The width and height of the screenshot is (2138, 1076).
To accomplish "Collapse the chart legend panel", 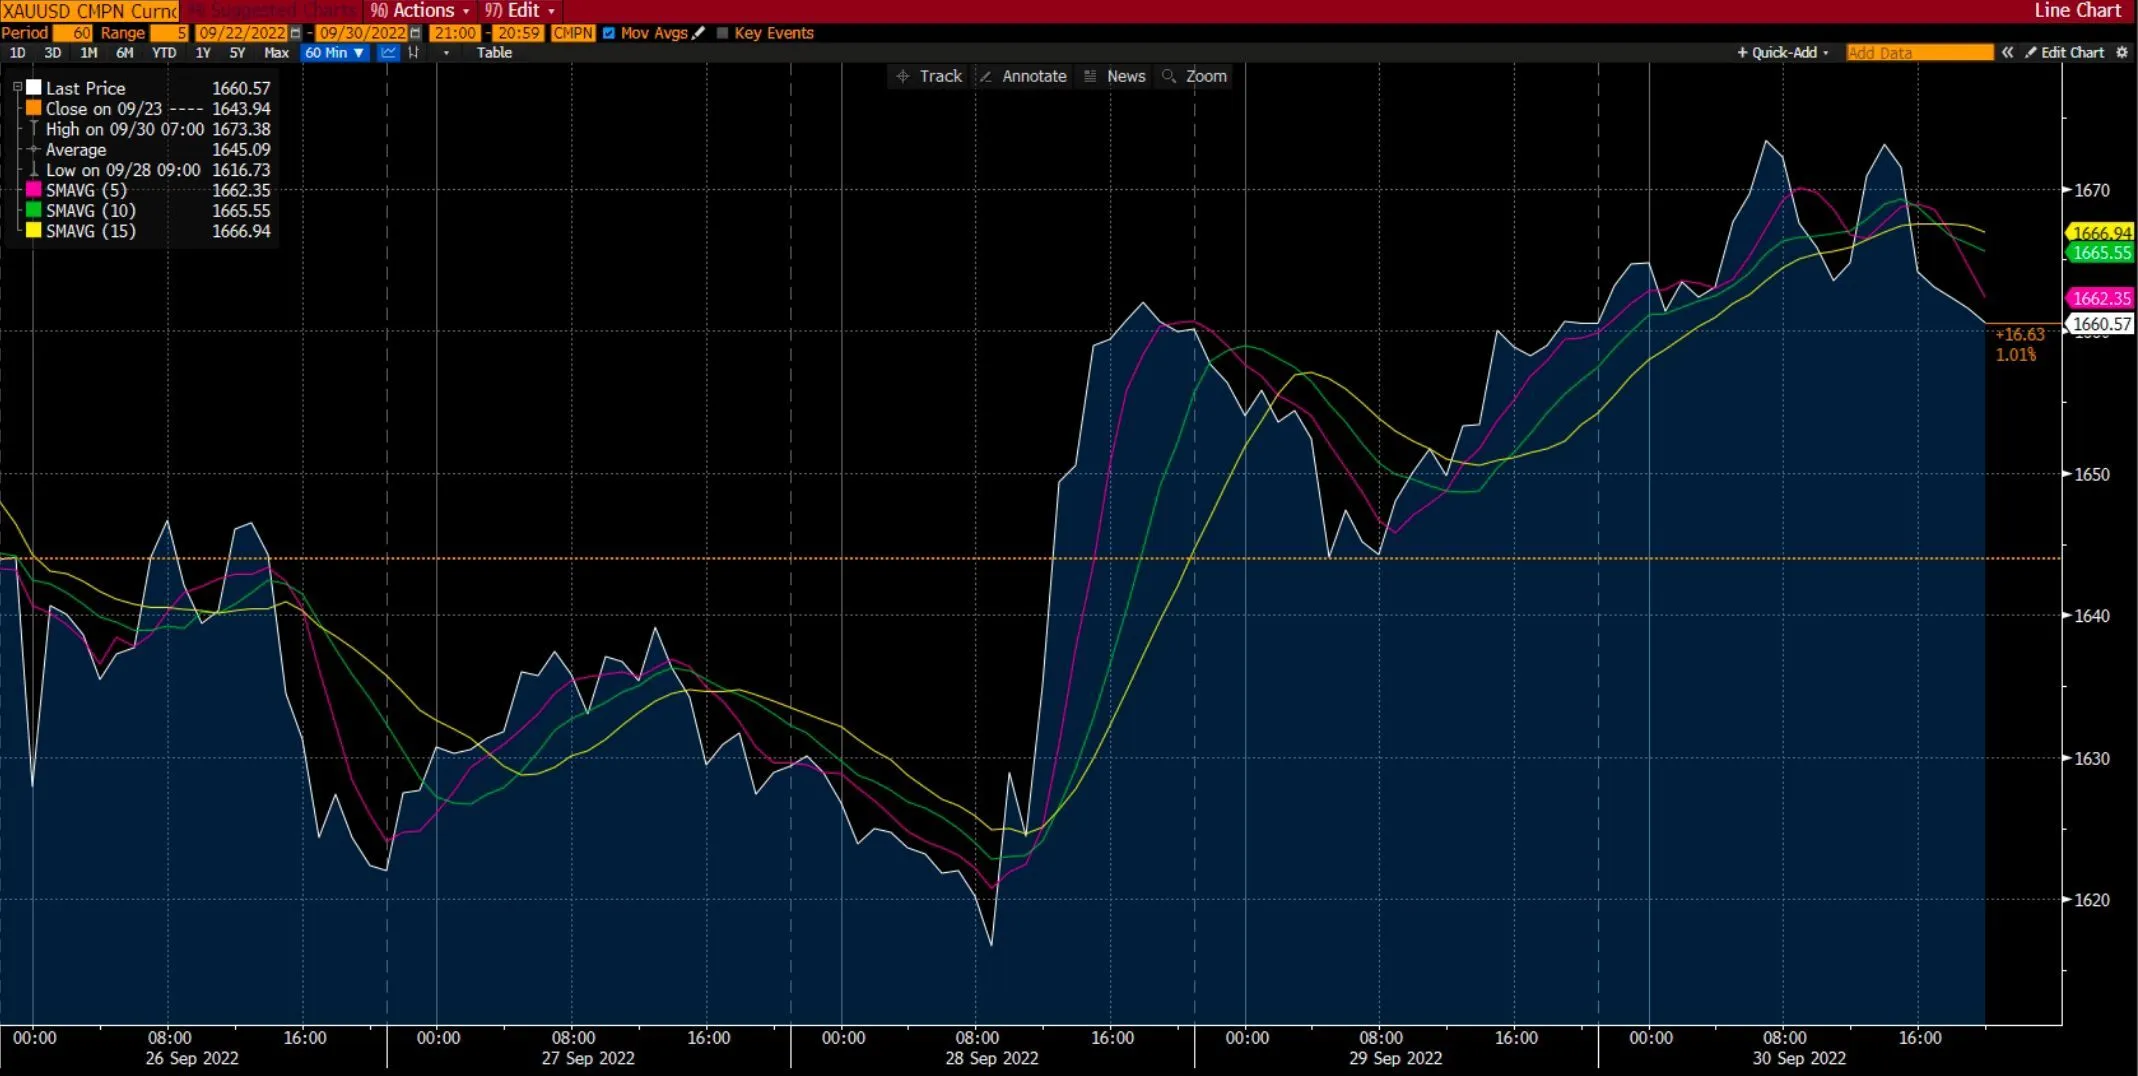I will click(x=17, y=86).
